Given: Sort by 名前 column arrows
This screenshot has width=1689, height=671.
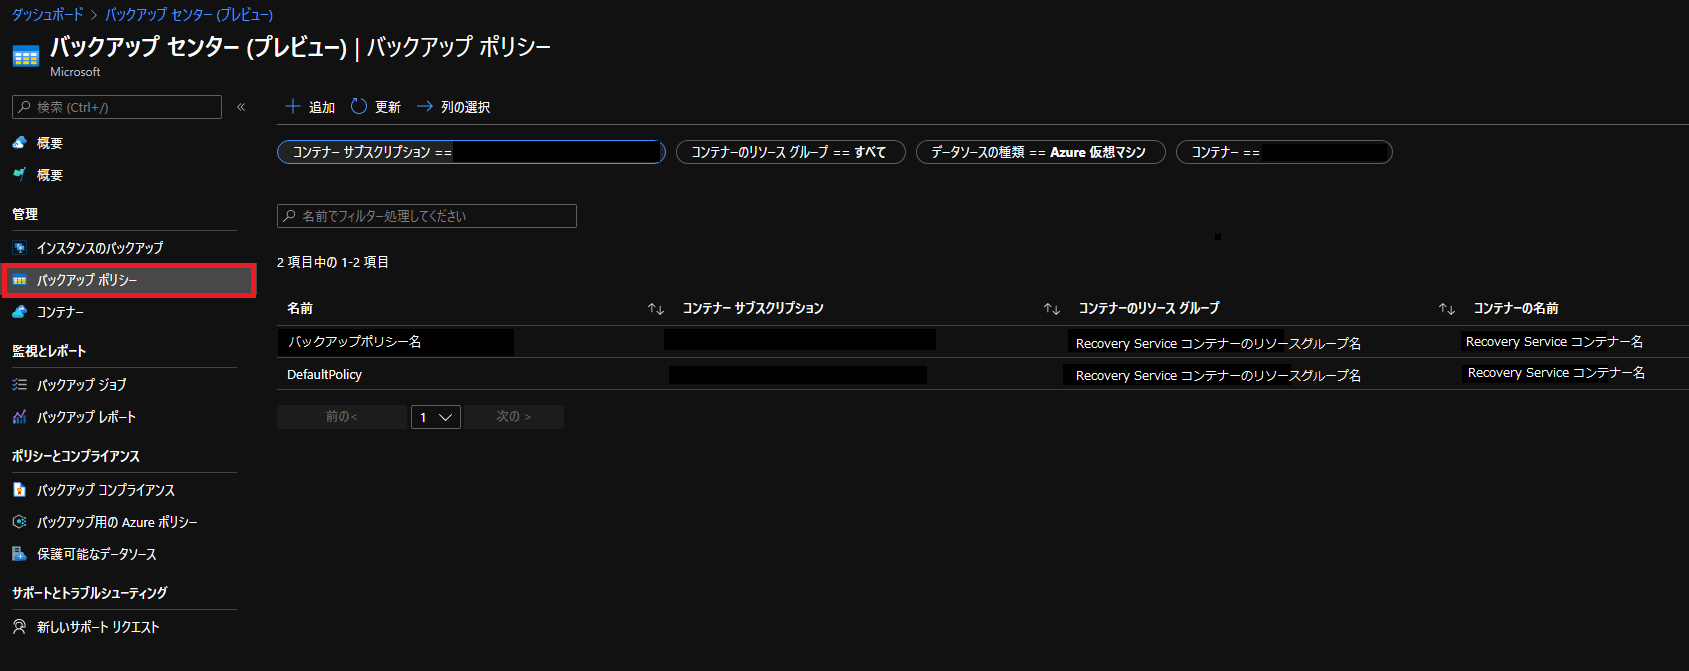Looking at the screenshot, I should pos(656,309).
